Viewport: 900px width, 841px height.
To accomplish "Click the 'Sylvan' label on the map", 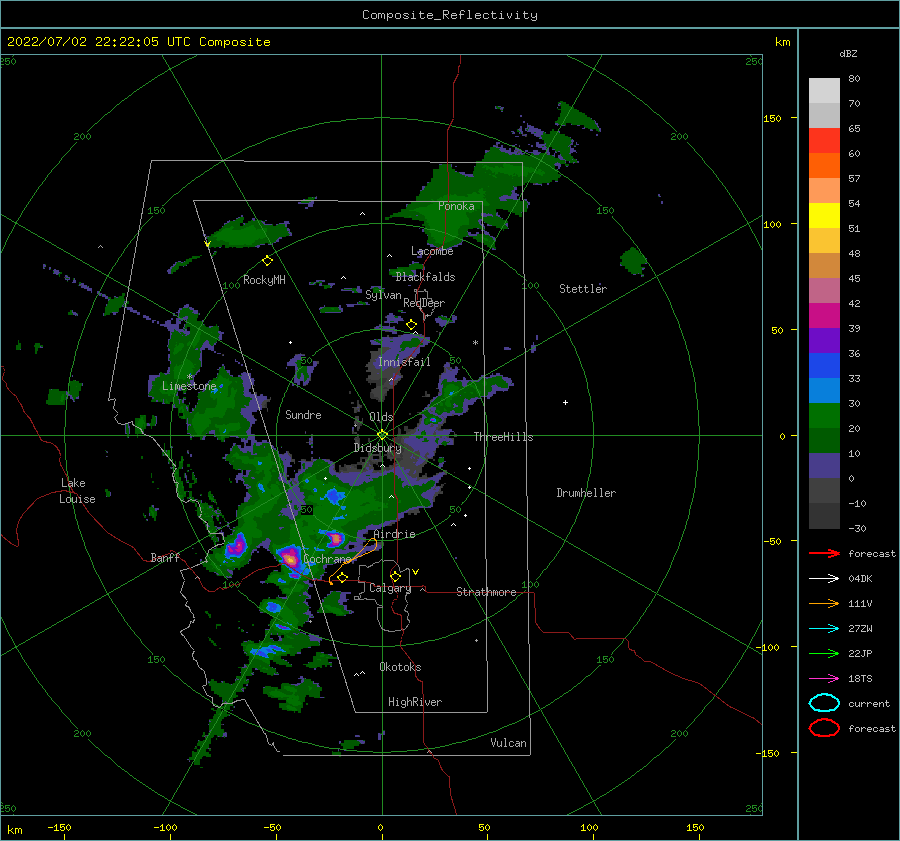I will [383, 295].
